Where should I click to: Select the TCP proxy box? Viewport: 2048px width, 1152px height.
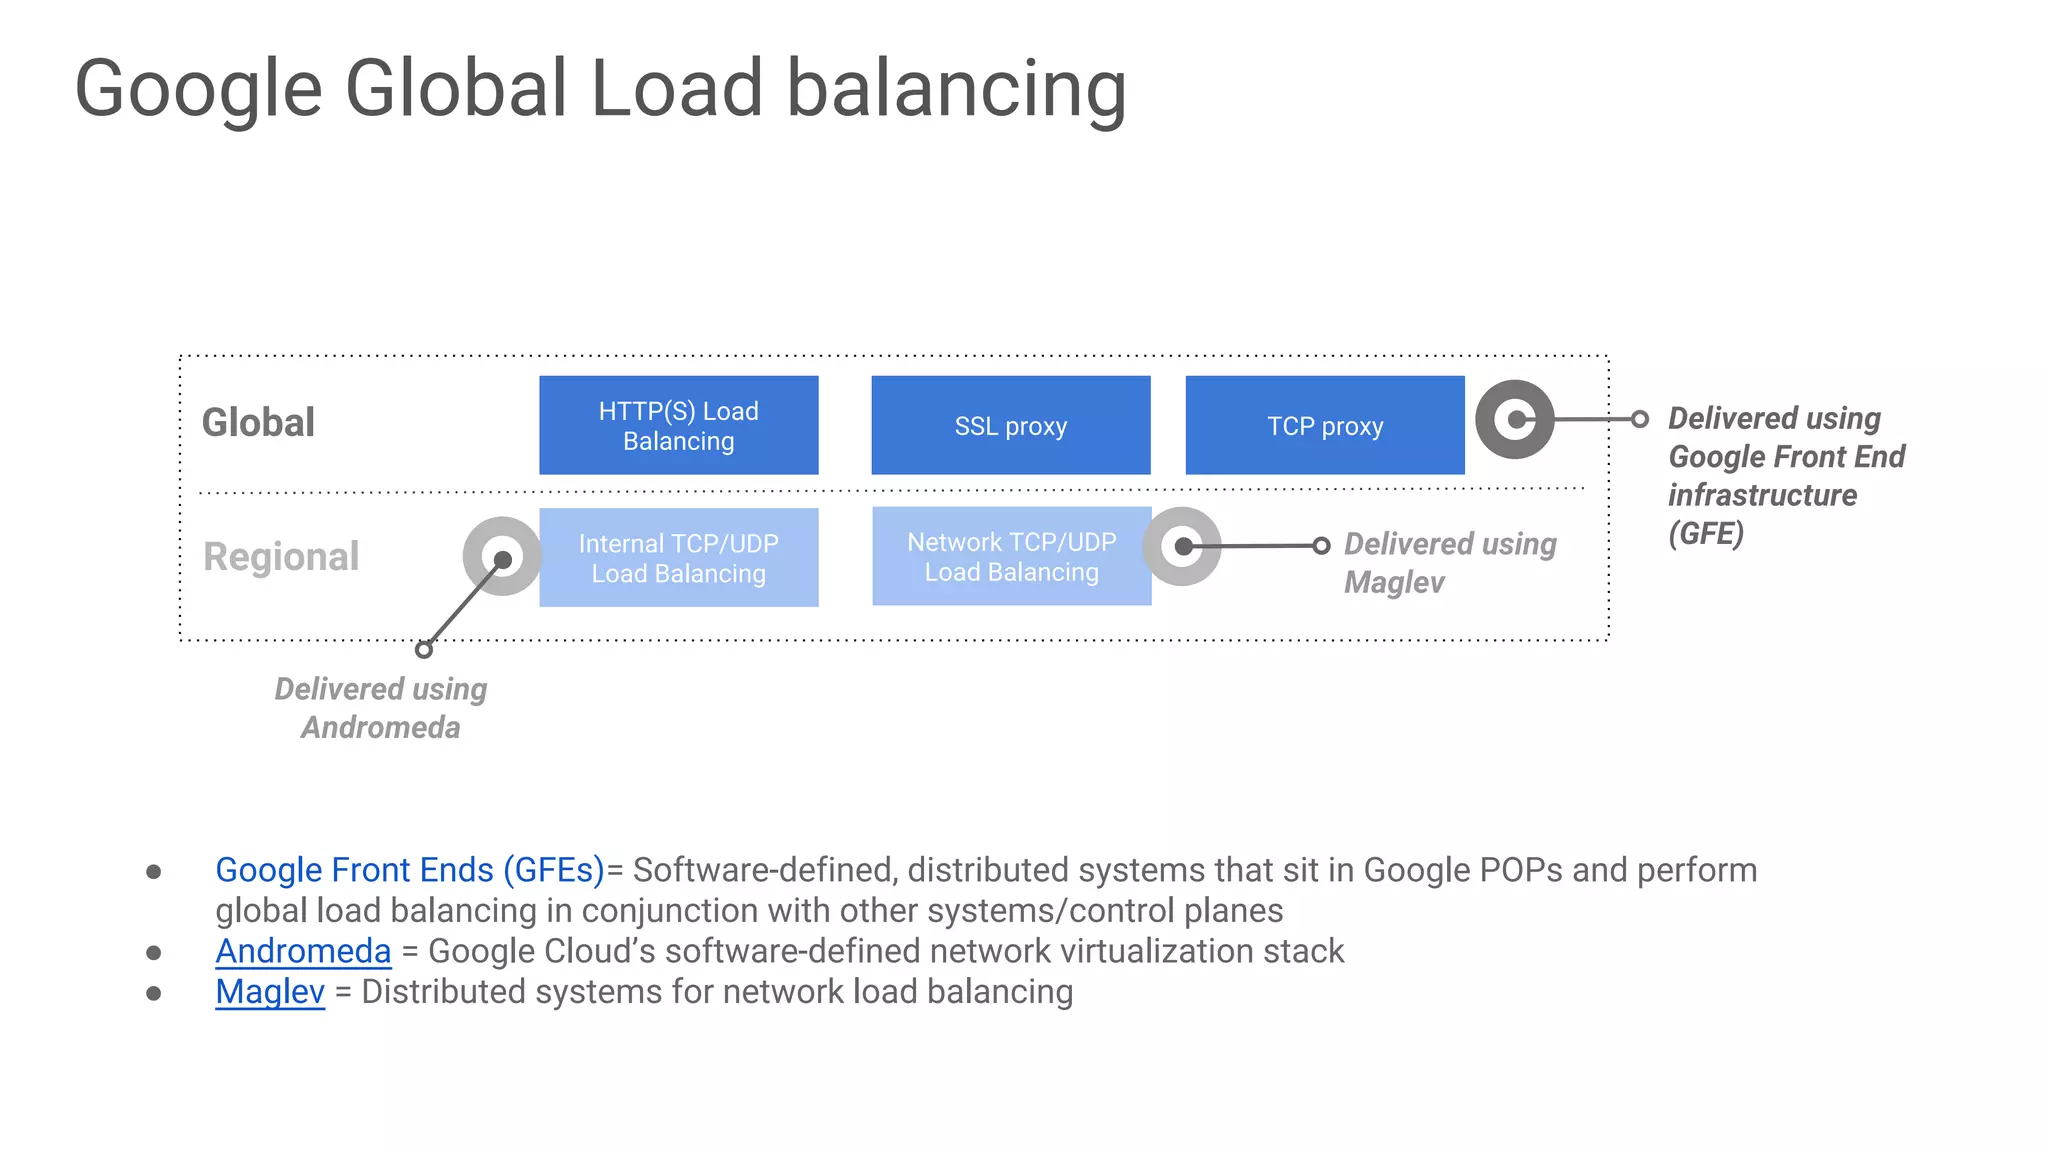pos(1325,425)
